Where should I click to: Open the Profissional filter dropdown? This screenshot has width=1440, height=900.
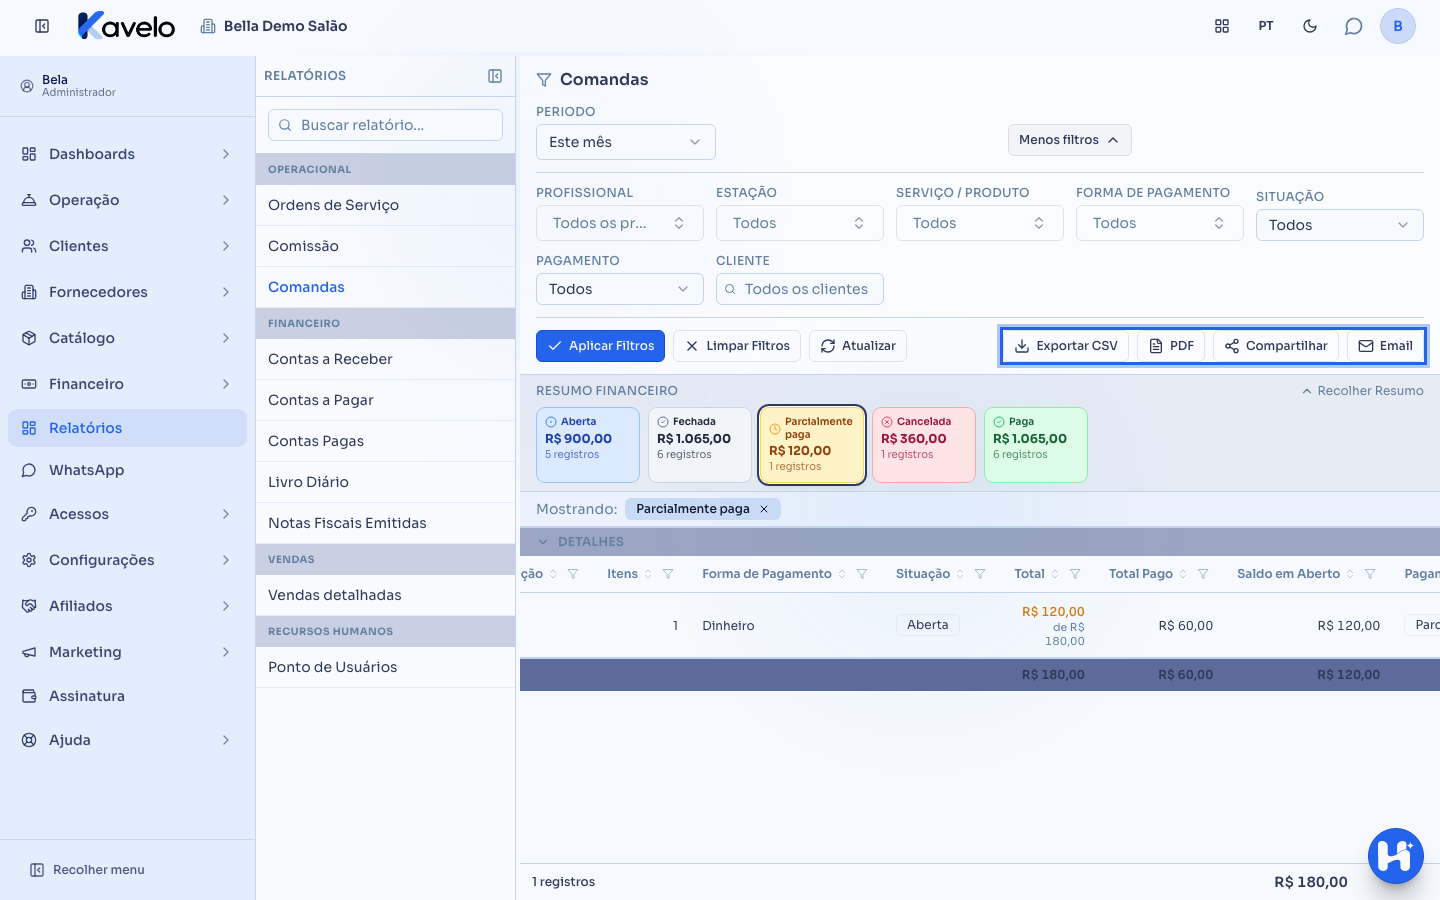620,223
